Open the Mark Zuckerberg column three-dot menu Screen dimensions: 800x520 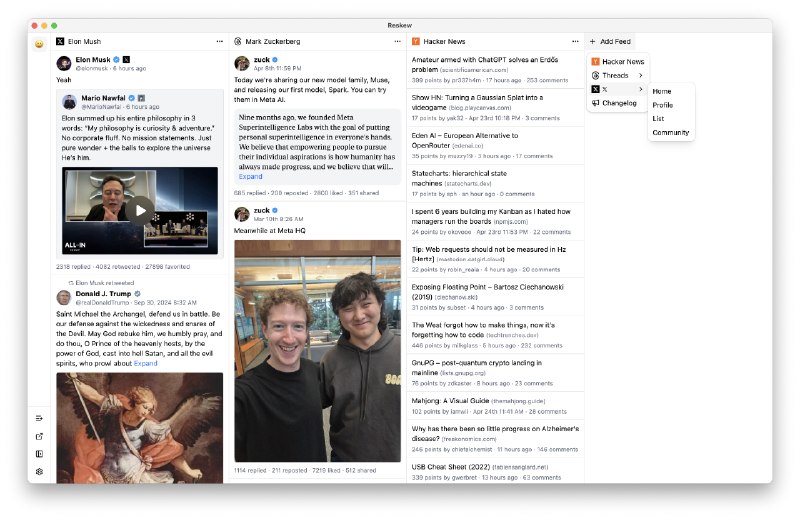(x=397, y=41)
